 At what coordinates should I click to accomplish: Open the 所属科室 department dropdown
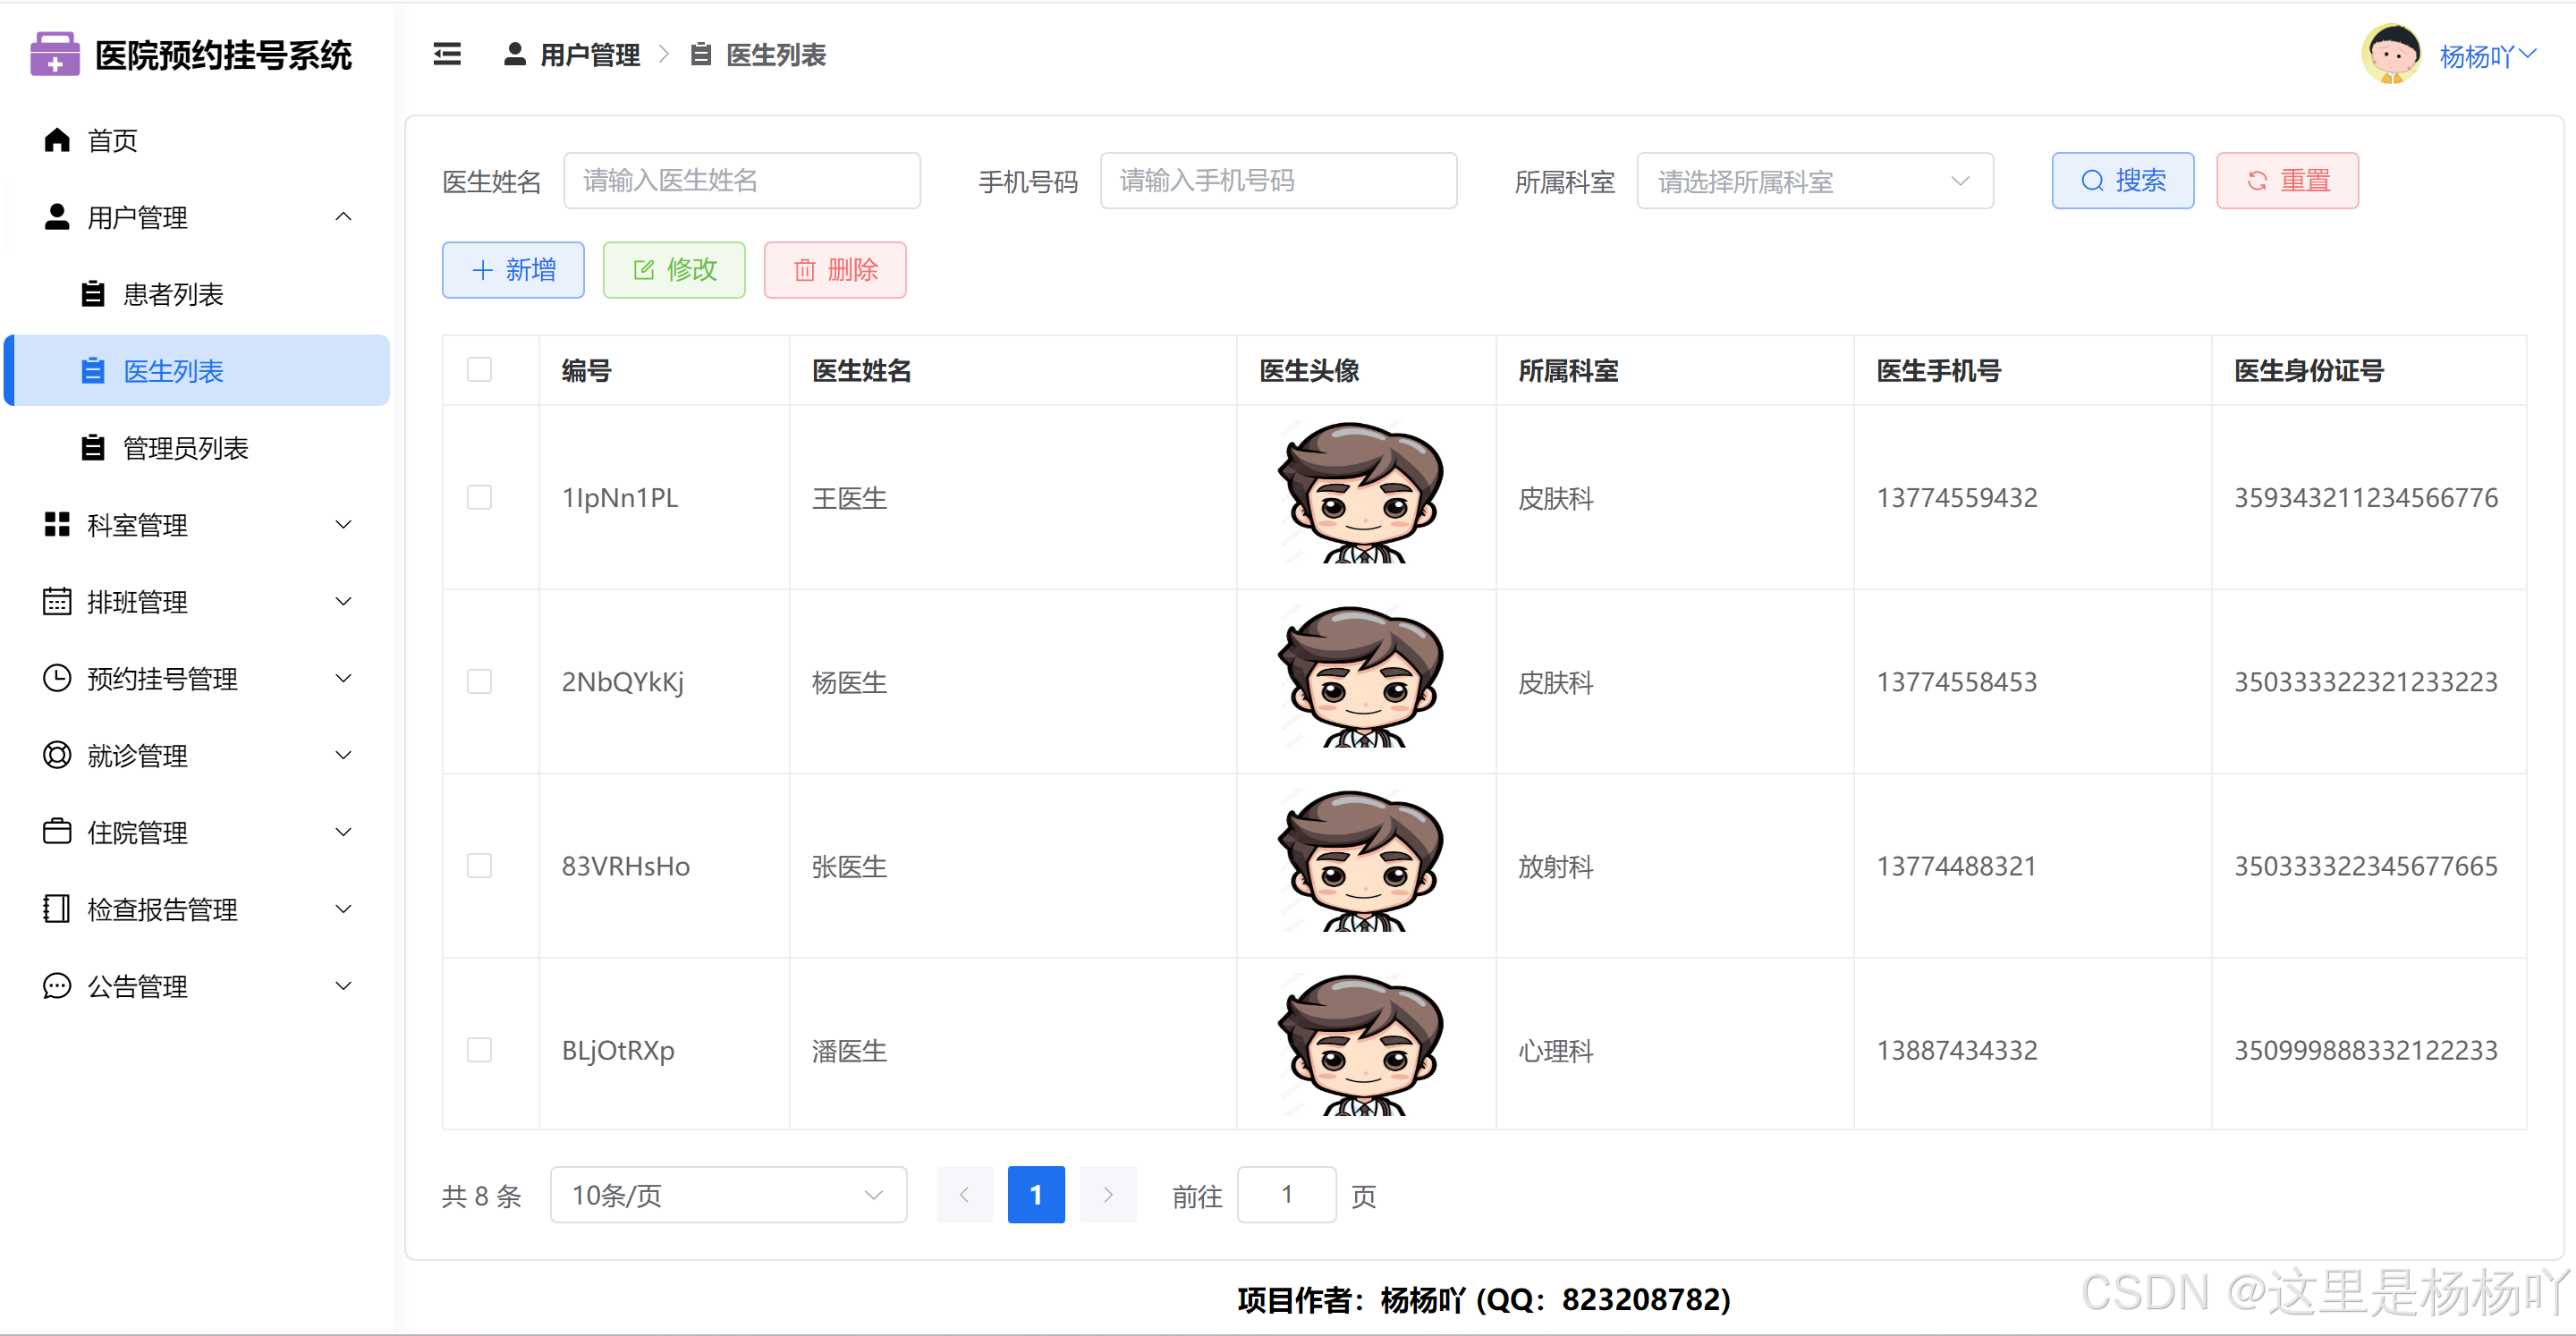[x=1814, y=181]
